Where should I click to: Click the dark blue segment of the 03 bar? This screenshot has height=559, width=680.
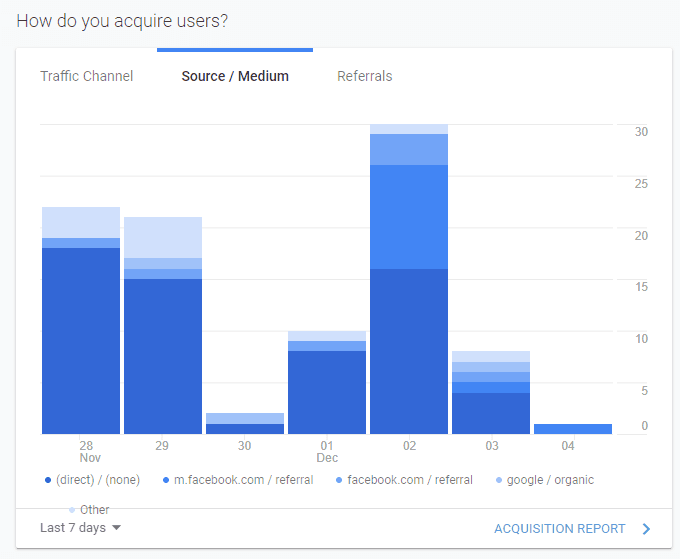(491, 413)
